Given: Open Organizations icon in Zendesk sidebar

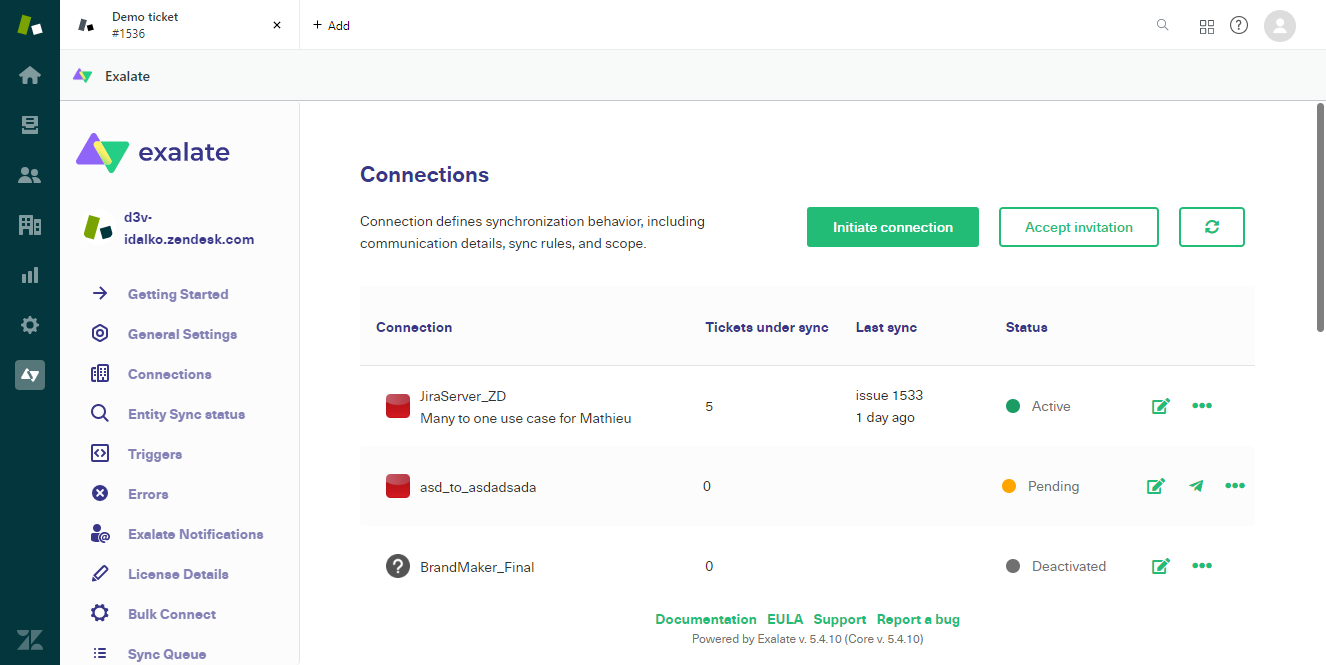Looking at the screenshot, I should (x=30, y=225).
